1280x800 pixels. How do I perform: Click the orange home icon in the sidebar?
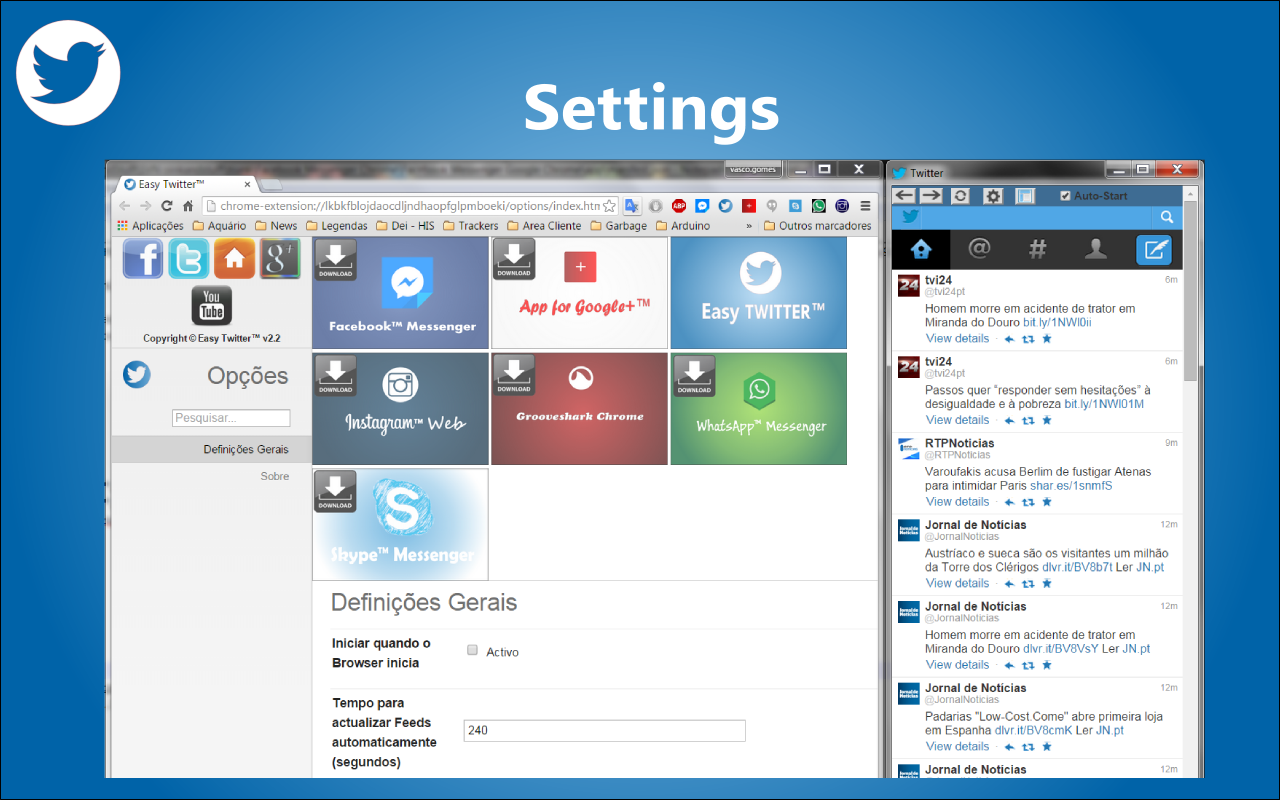point(234,258)
